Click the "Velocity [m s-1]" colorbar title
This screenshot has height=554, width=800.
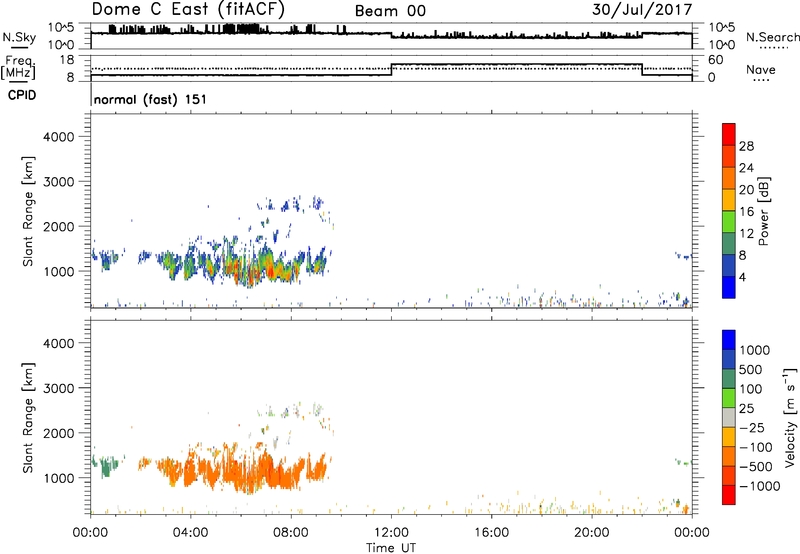pos(790,417)
